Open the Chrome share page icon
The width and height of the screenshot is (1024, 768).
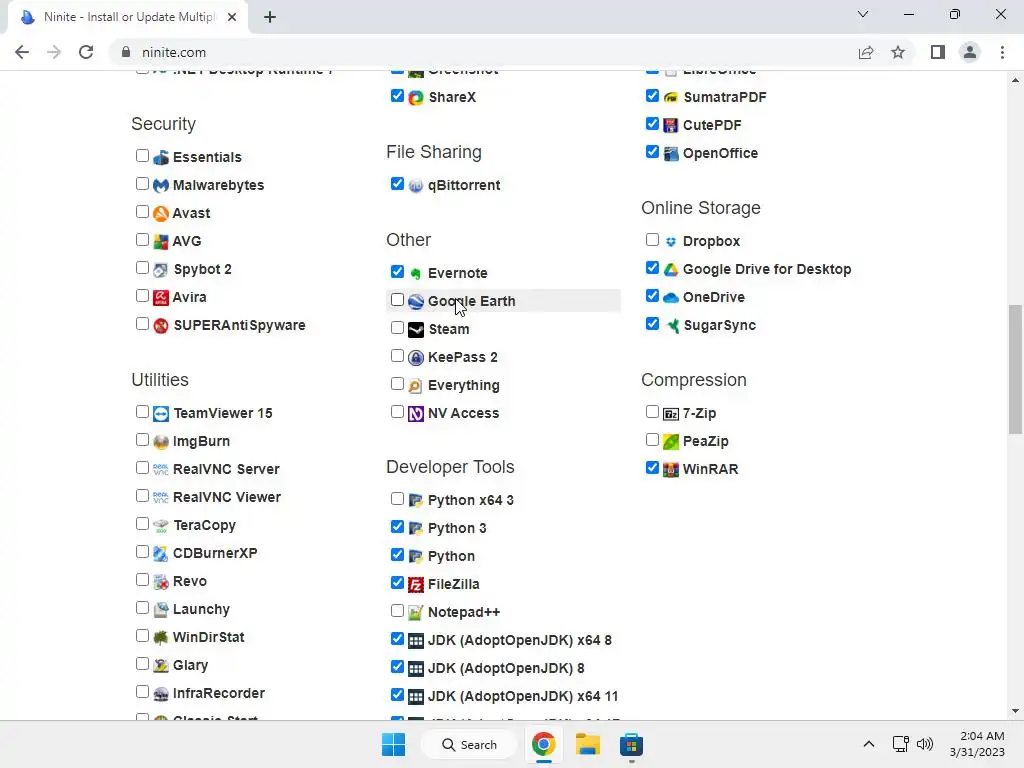click(x=866, y=52)
